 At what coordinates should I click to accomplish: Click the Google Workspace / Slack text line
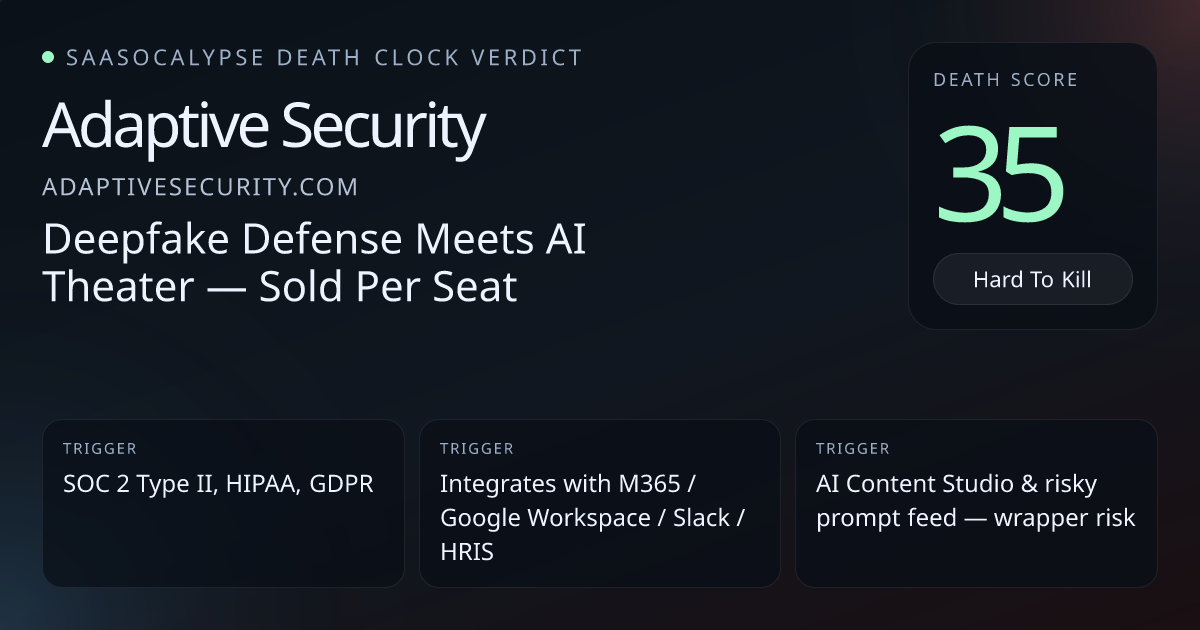592,518
